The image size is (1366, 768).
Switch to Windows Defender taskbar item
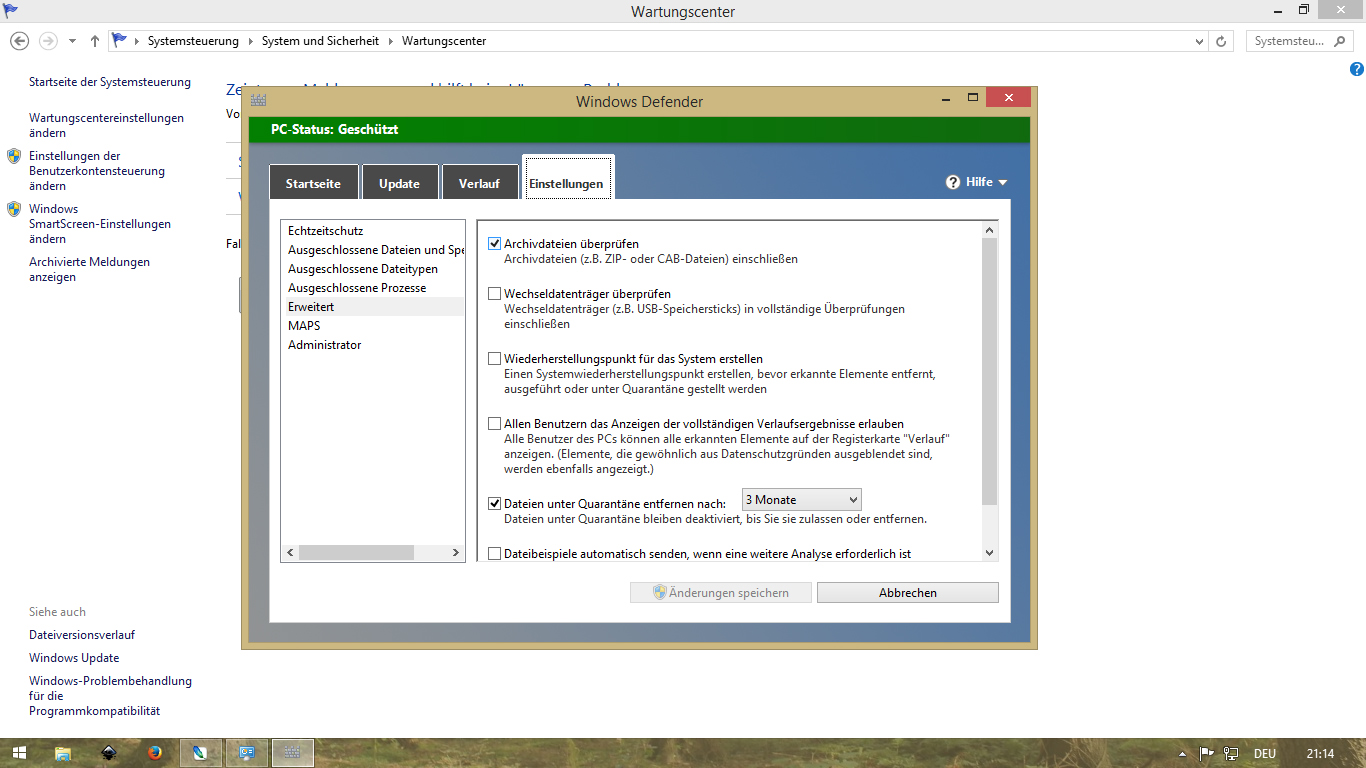coord(293,753)
